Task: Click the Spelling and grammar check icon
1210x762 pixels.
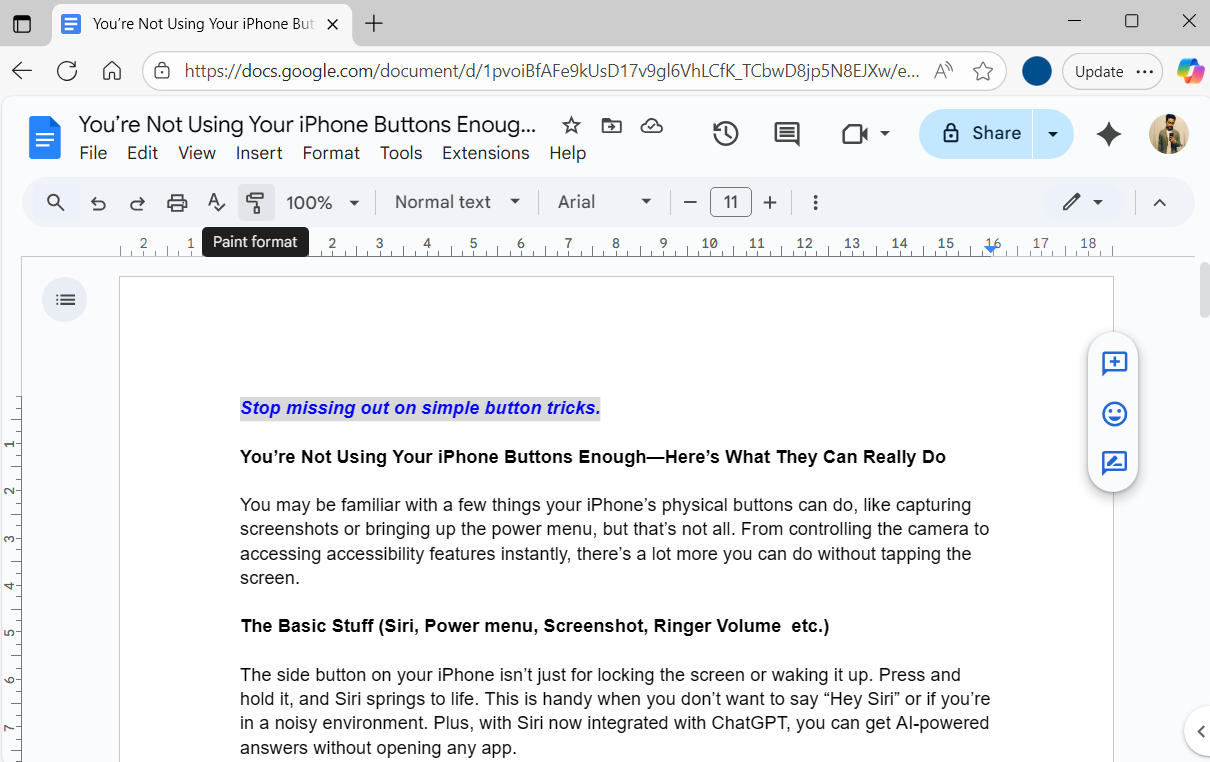Action: 216,203
